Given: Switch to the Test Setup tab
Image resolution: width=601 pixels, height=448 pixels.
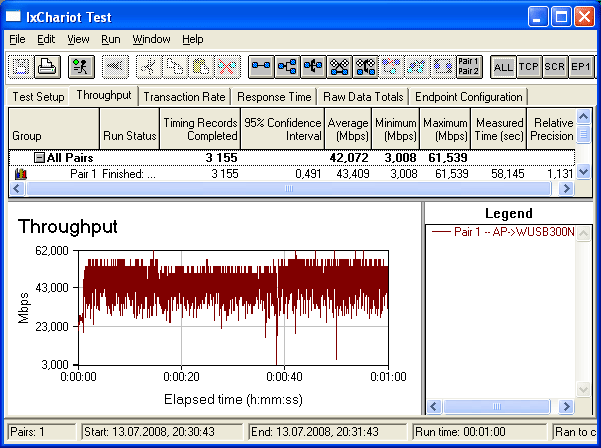Looking at the screenshot, I should pyautogui.click(x=38, y=97).
